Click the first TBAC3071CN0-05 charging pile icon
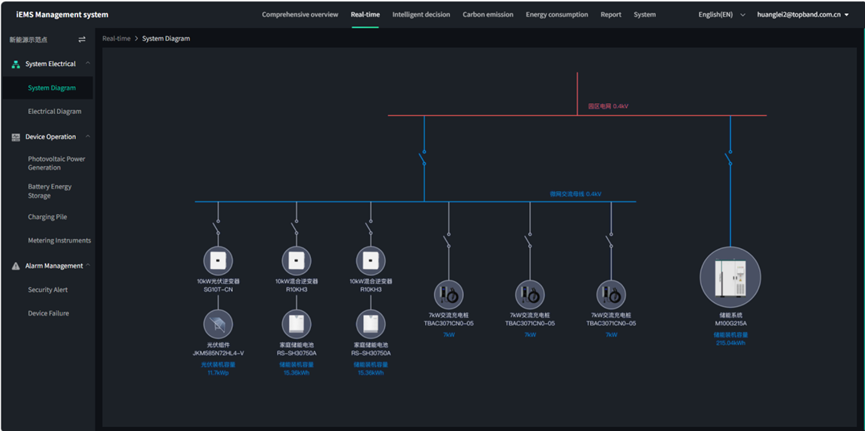 point(448,295)
